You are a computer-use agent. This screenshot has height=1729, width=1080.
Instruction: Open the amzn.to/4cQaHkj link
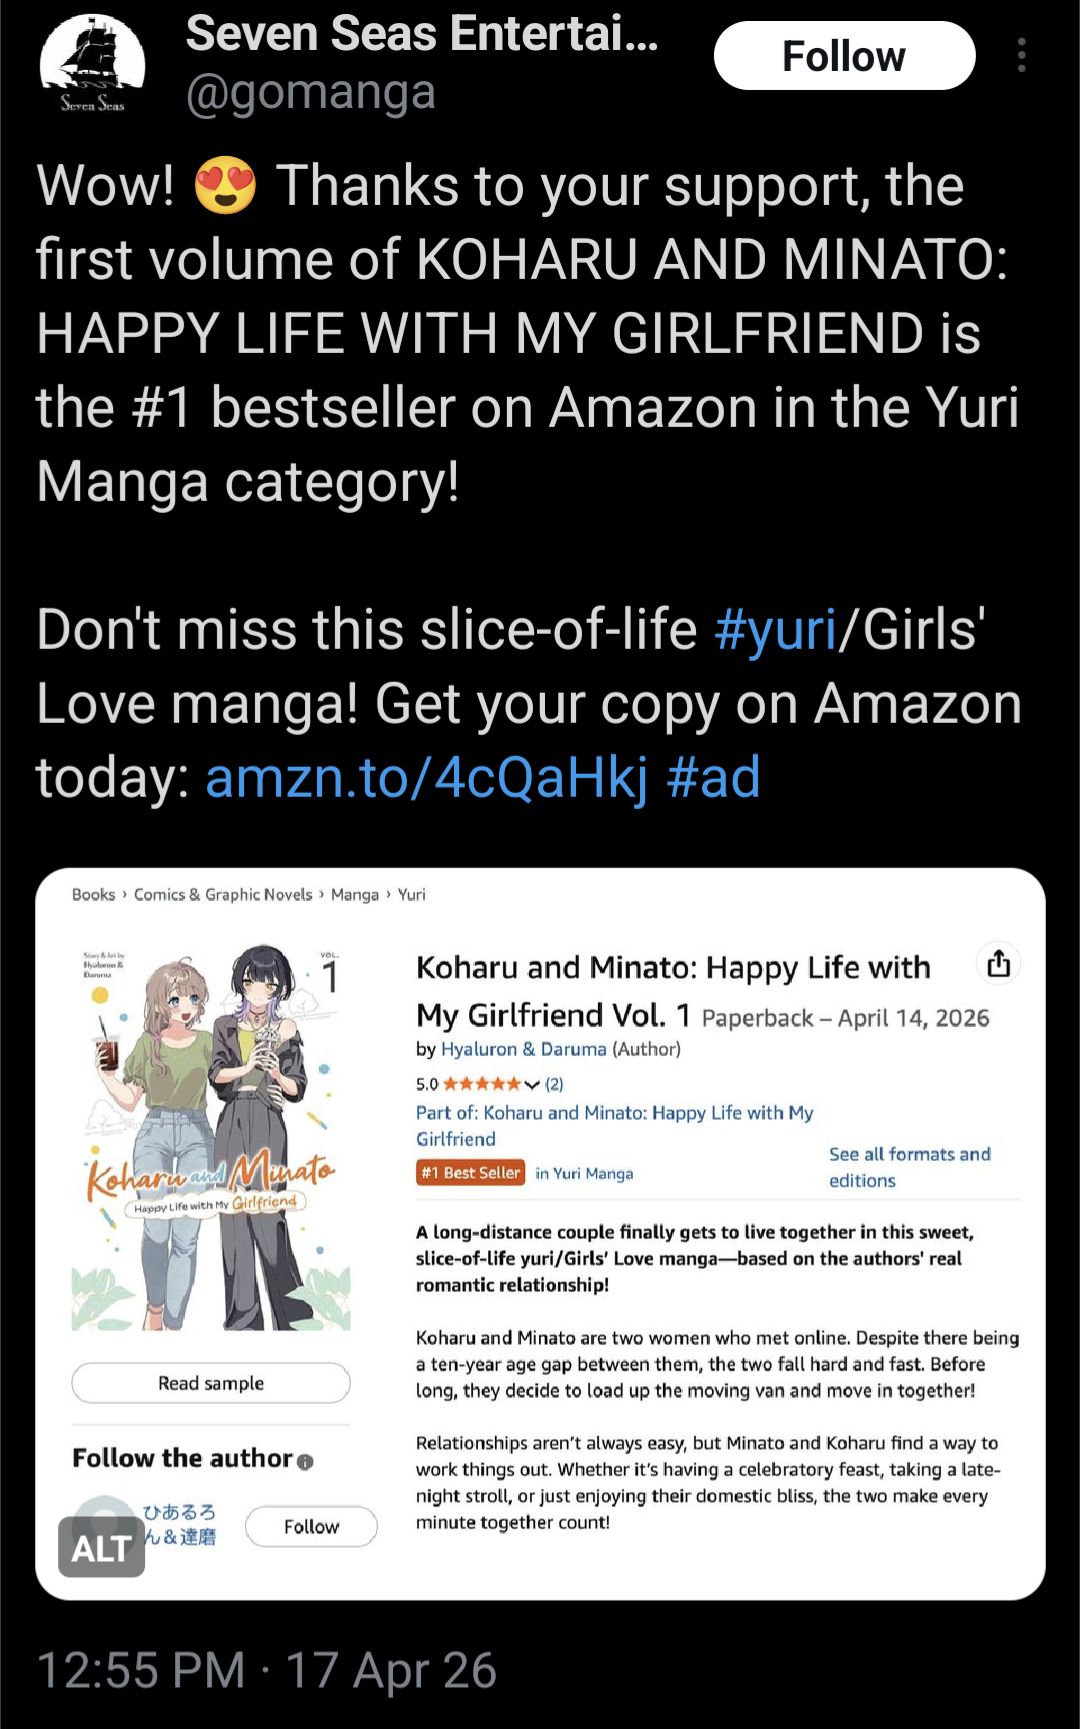coord(427,778)
